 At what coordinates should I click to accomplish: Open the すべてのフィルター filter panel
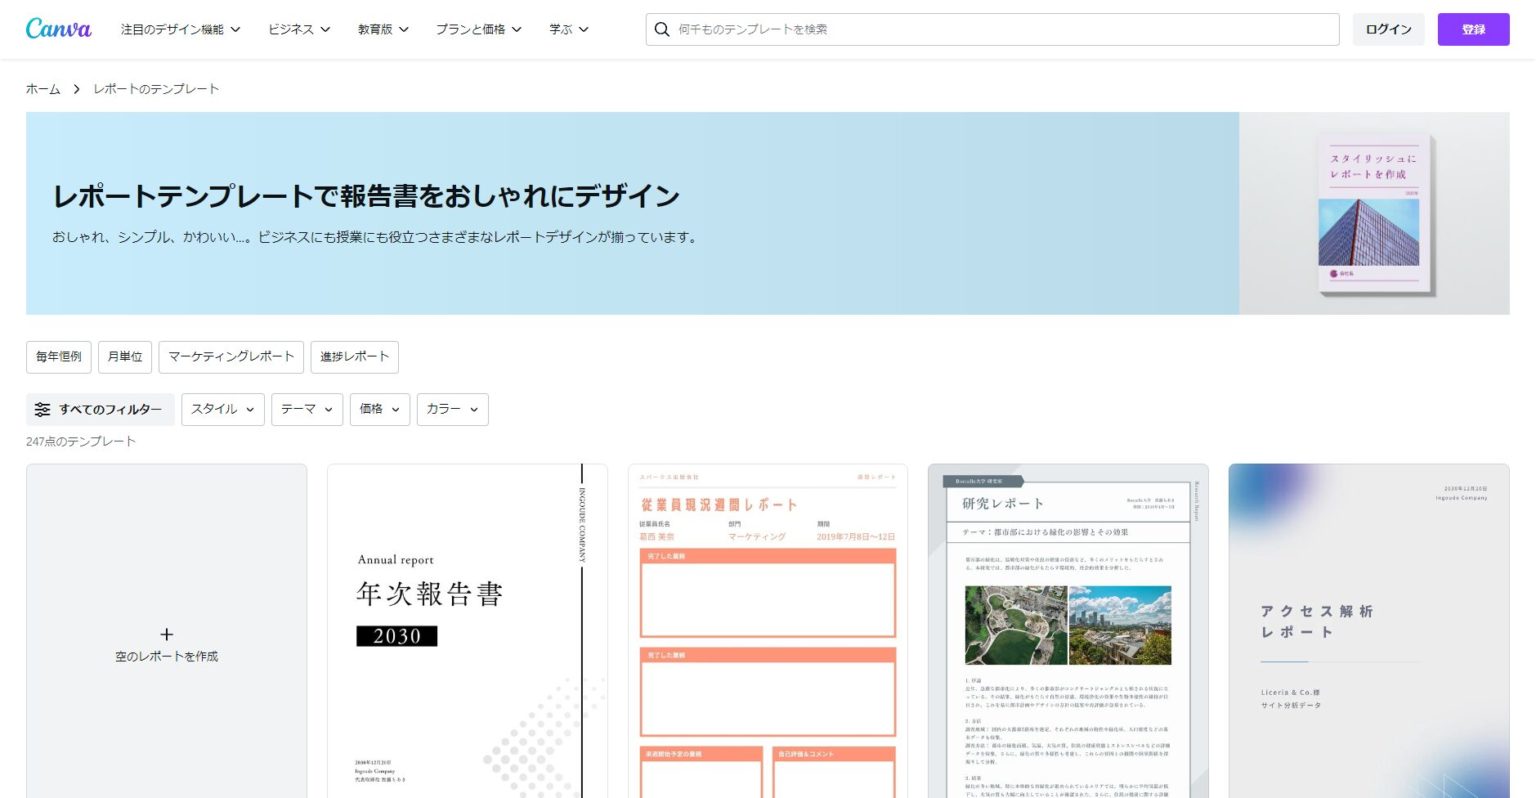click(100, 409)
